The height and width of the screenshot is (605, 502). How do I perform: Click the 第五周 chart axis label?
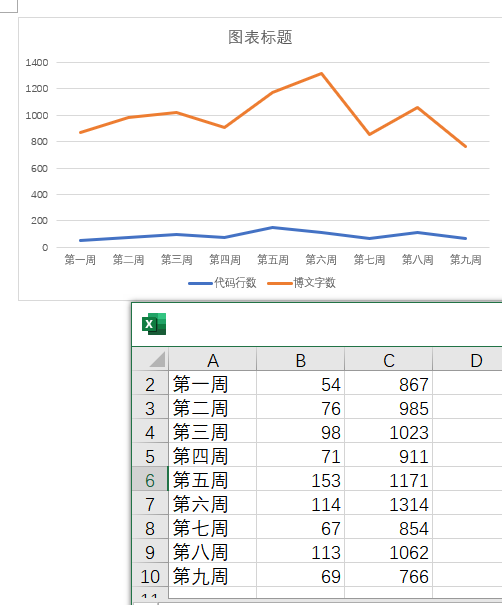pos(273,260)
